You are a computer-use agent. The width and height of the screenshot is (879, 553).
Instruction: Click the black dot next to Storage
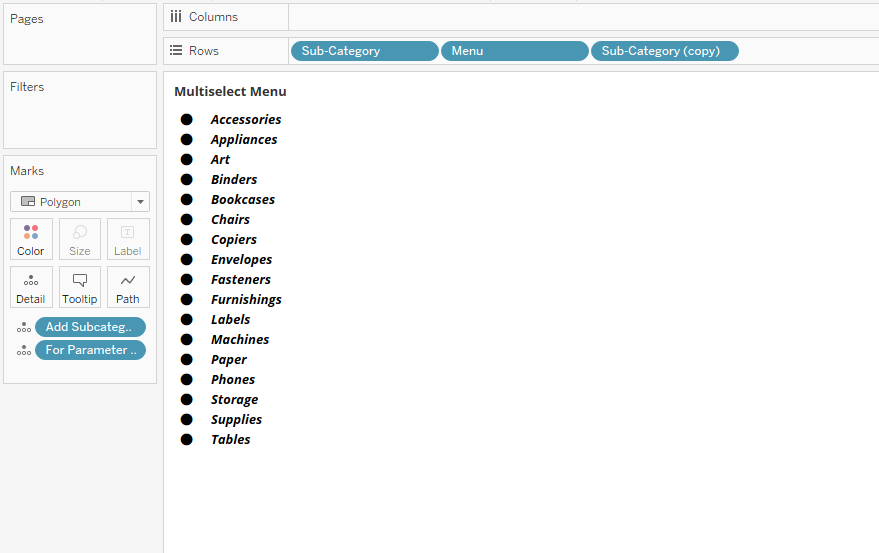187,400
